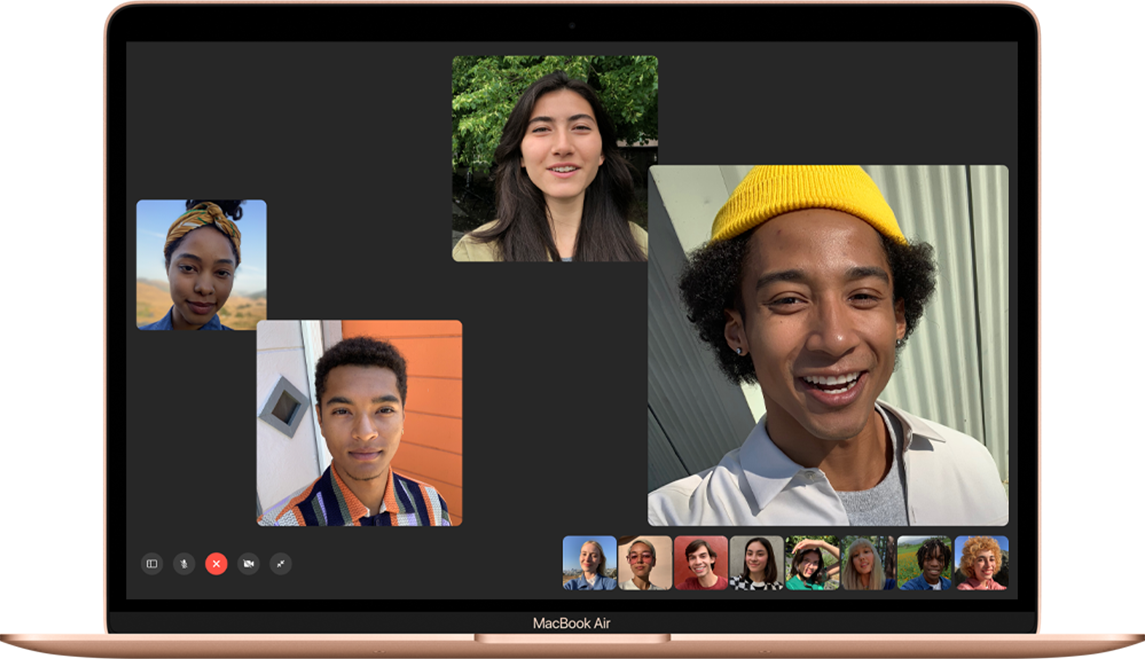
Task: Pick the participant thumbnail wearing a green top
Action: 813,563
